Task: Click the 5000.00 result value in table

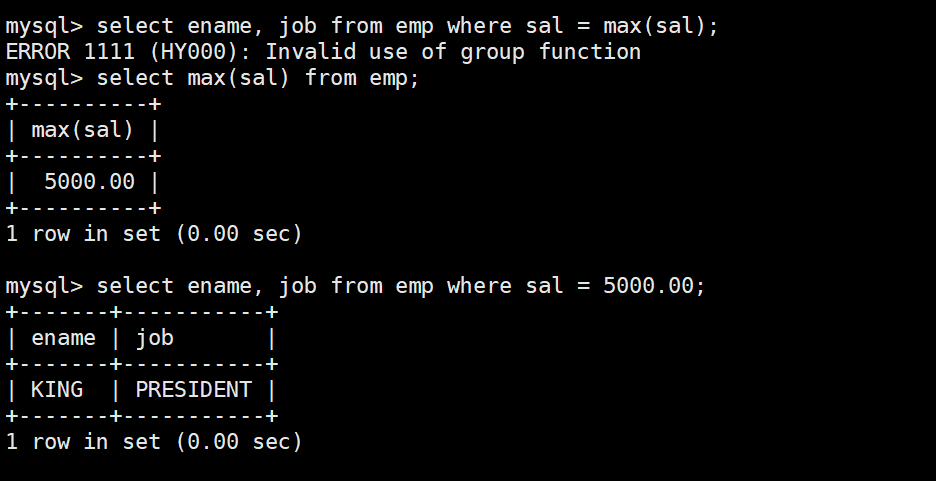Action: pyautogui.click(x=90, y=182)
